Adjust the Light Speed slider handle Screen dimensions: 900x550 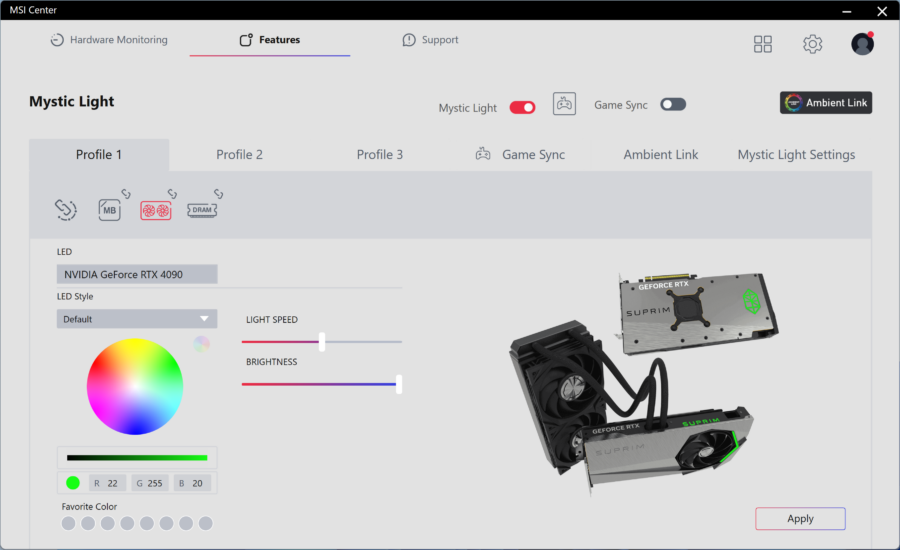(x=322, y=342)
